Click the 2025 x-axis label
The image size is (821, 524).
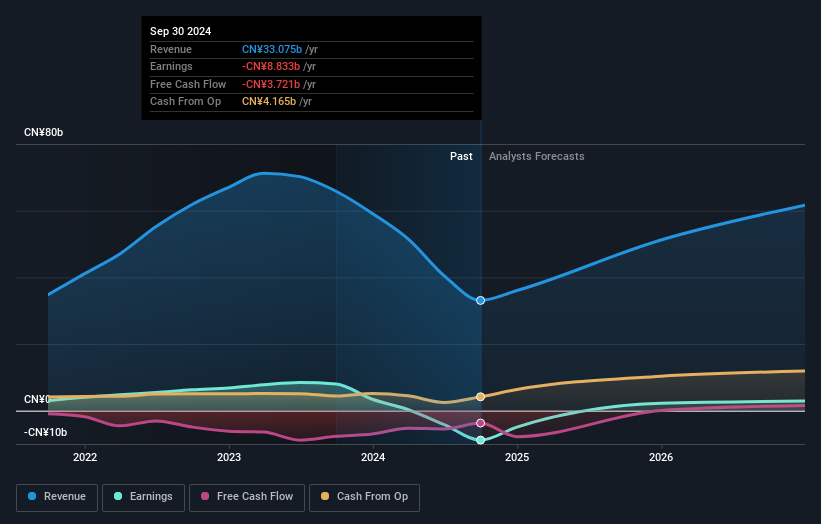517,458
